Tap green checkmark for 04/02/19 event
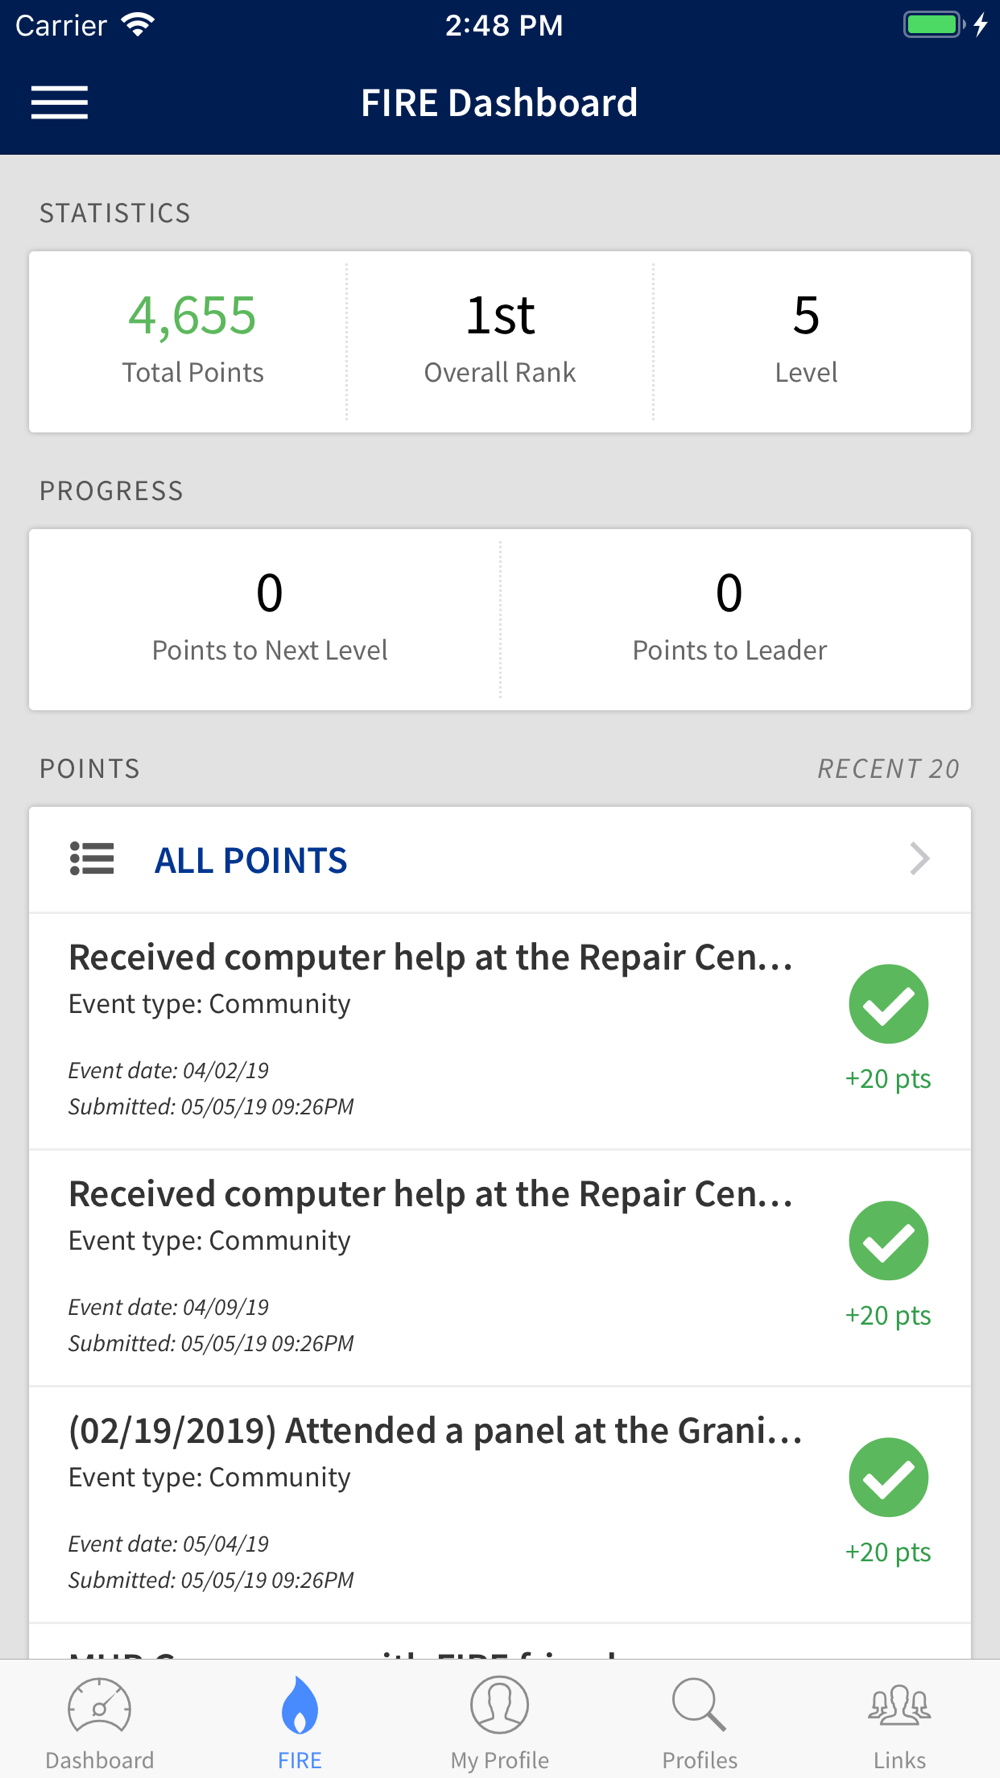This screenshot has width=1000, height=1778. tap(888, 1004)
